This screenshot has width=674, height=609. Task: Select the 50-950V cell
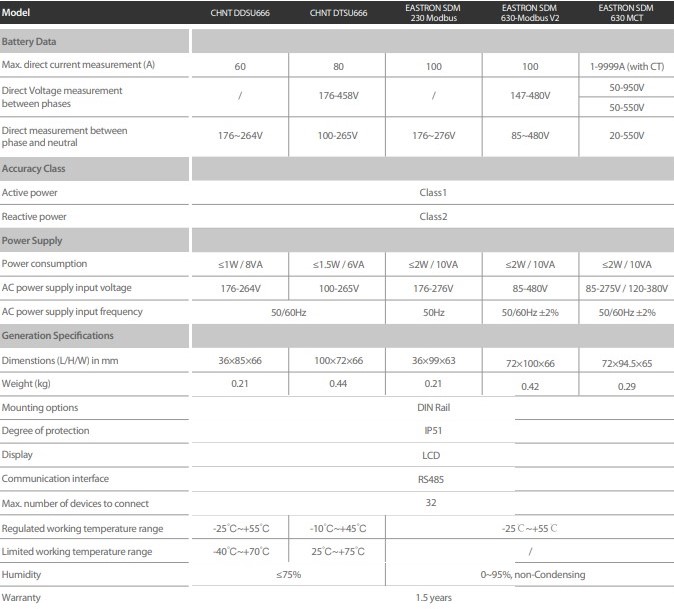(627, 88)
